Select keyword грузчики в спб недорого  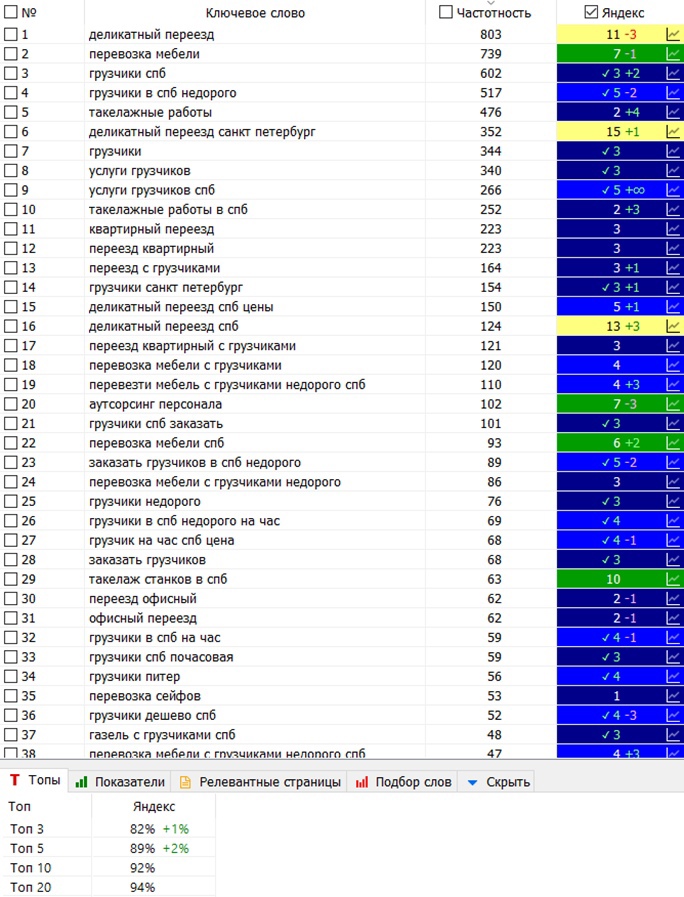tap(162, 93)
